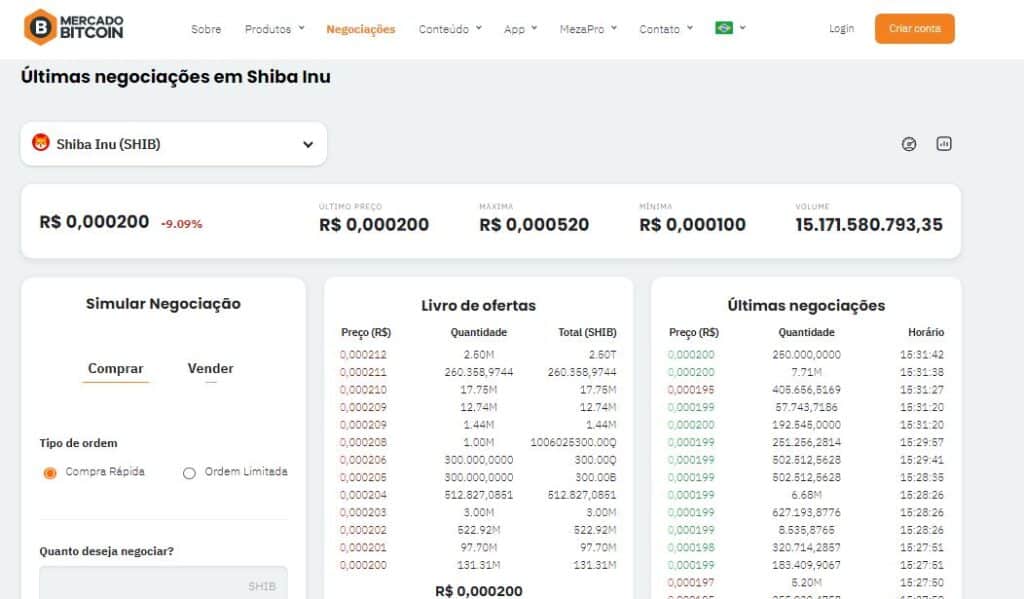Click the trade quantity 6.68M

pyautogui.click(x=806, y=495)
